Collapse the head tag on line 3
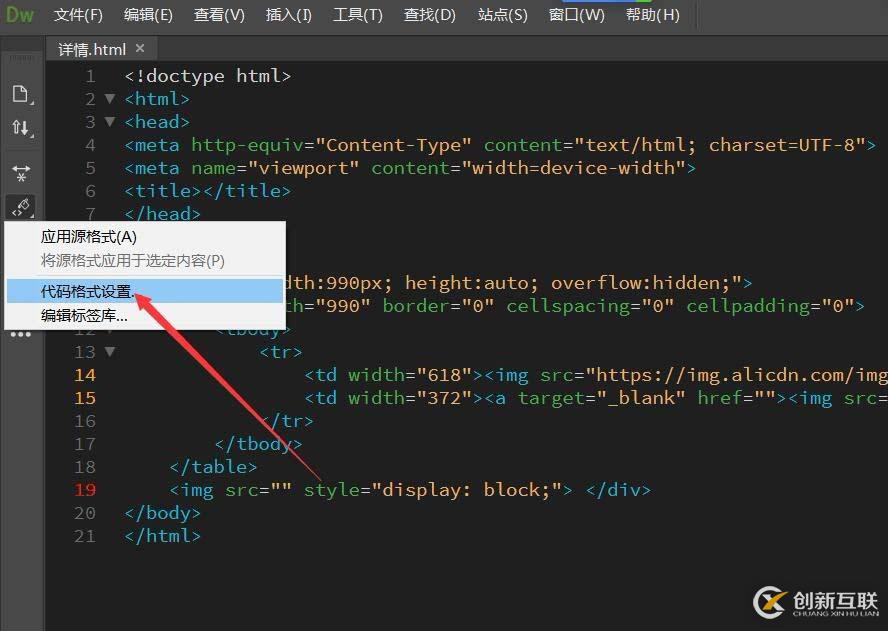The height and width of the screenshot is (631, 888). pos(110,121)
